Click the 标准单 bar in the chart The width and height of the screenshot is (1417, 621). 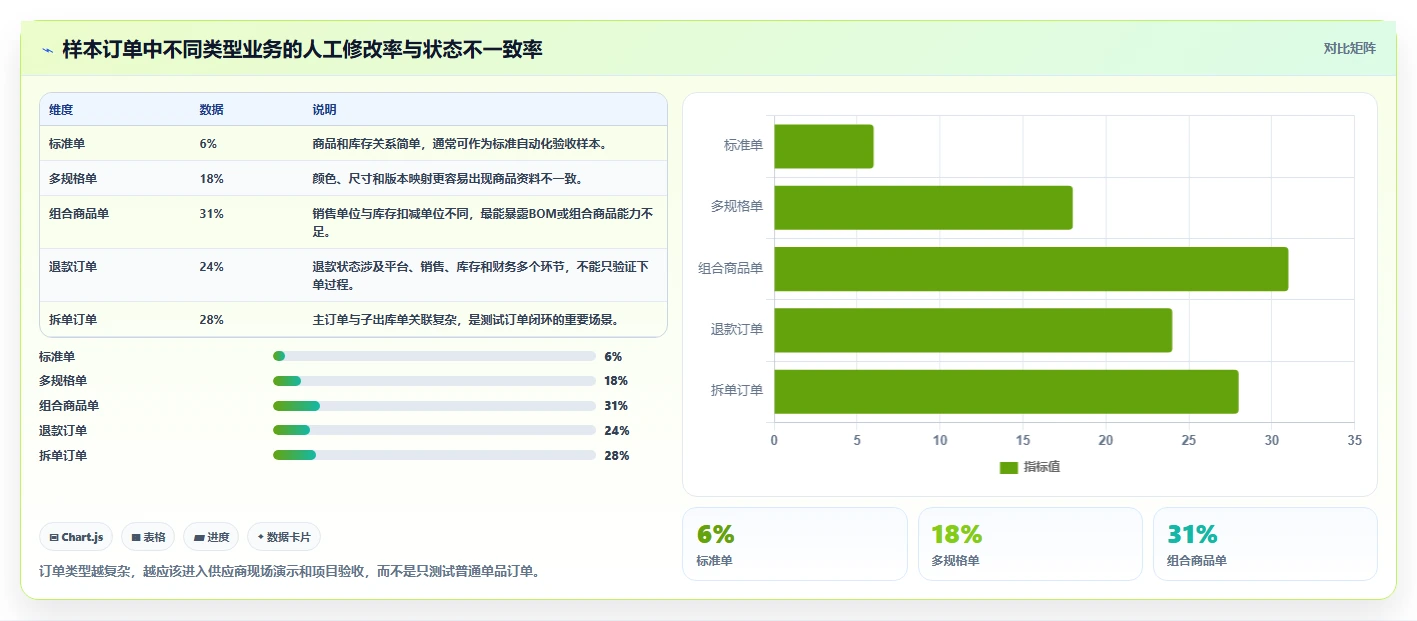point(824,146)
